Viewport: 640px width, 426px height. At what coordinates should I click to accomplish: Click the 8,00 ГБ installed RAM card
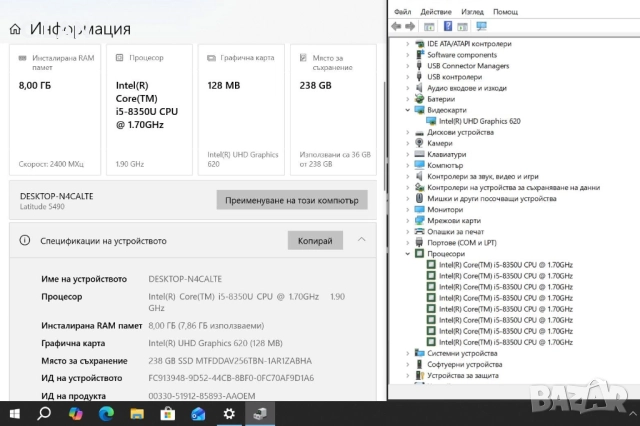pyautogui.click(x=55, y=110)
